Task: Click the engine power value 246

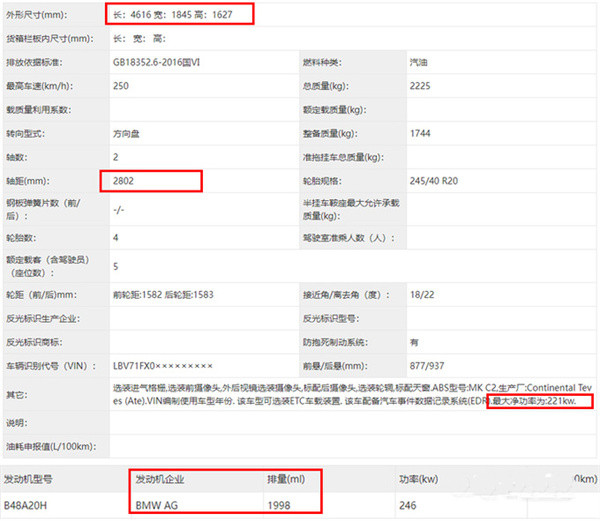Action: coord(407,505)
